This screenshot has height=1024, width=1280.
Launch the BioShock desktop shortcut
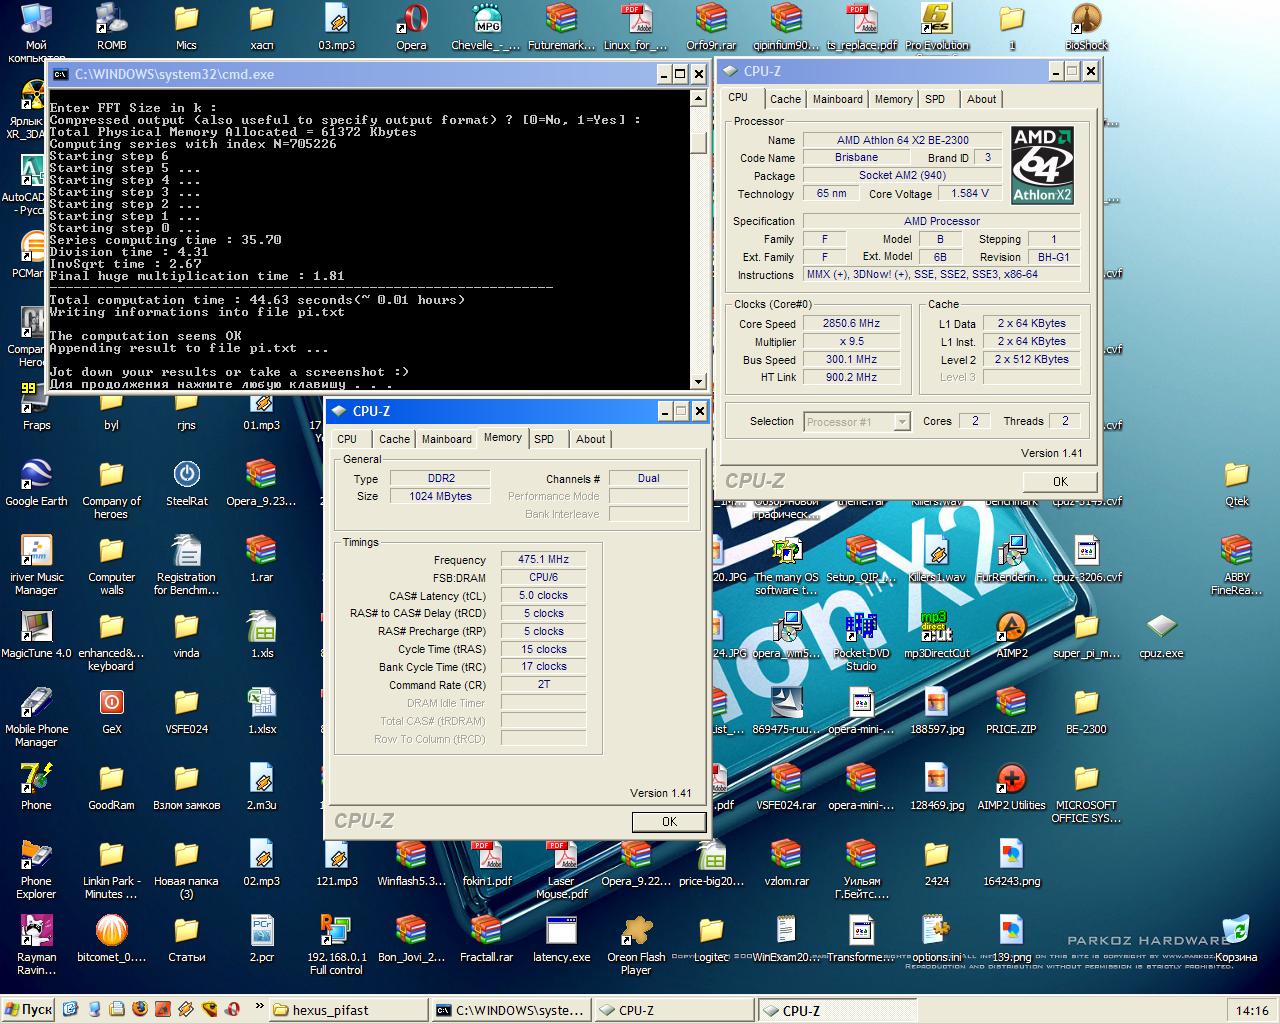click(1086, 26)
